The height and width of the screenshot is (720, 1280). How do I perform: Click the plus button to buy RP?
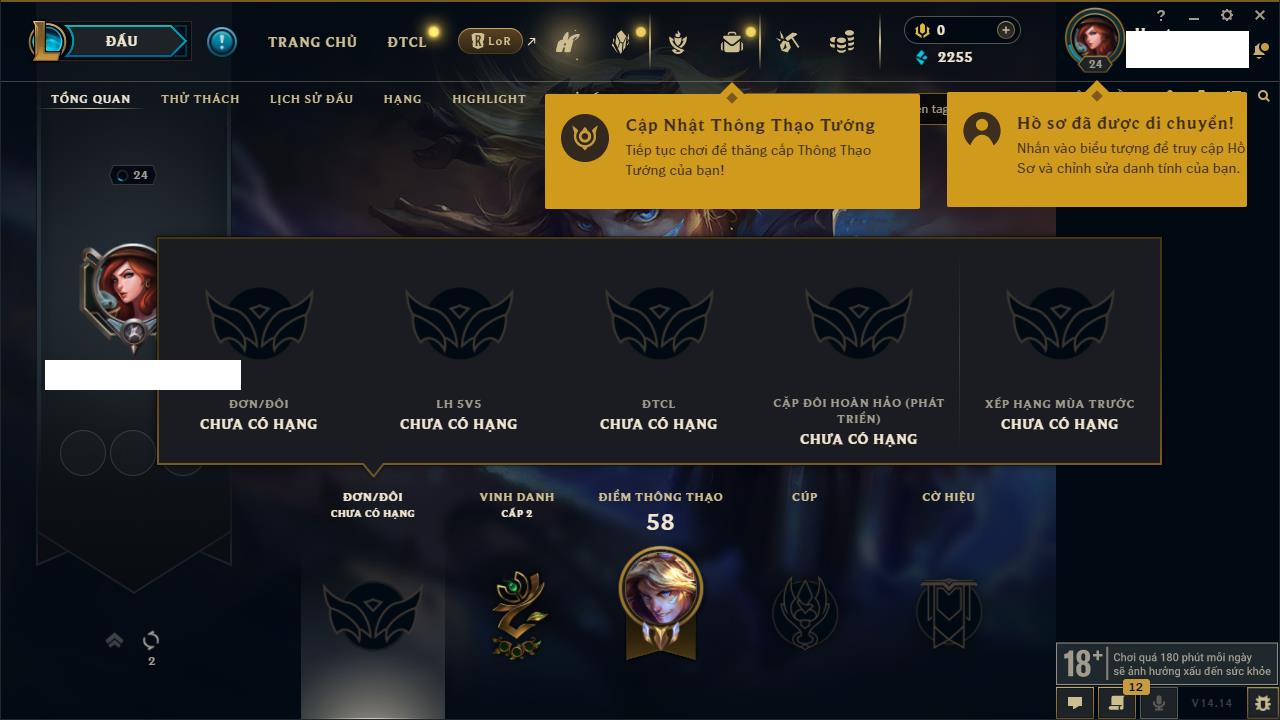pyautogui.click(x=1005, y=30)
